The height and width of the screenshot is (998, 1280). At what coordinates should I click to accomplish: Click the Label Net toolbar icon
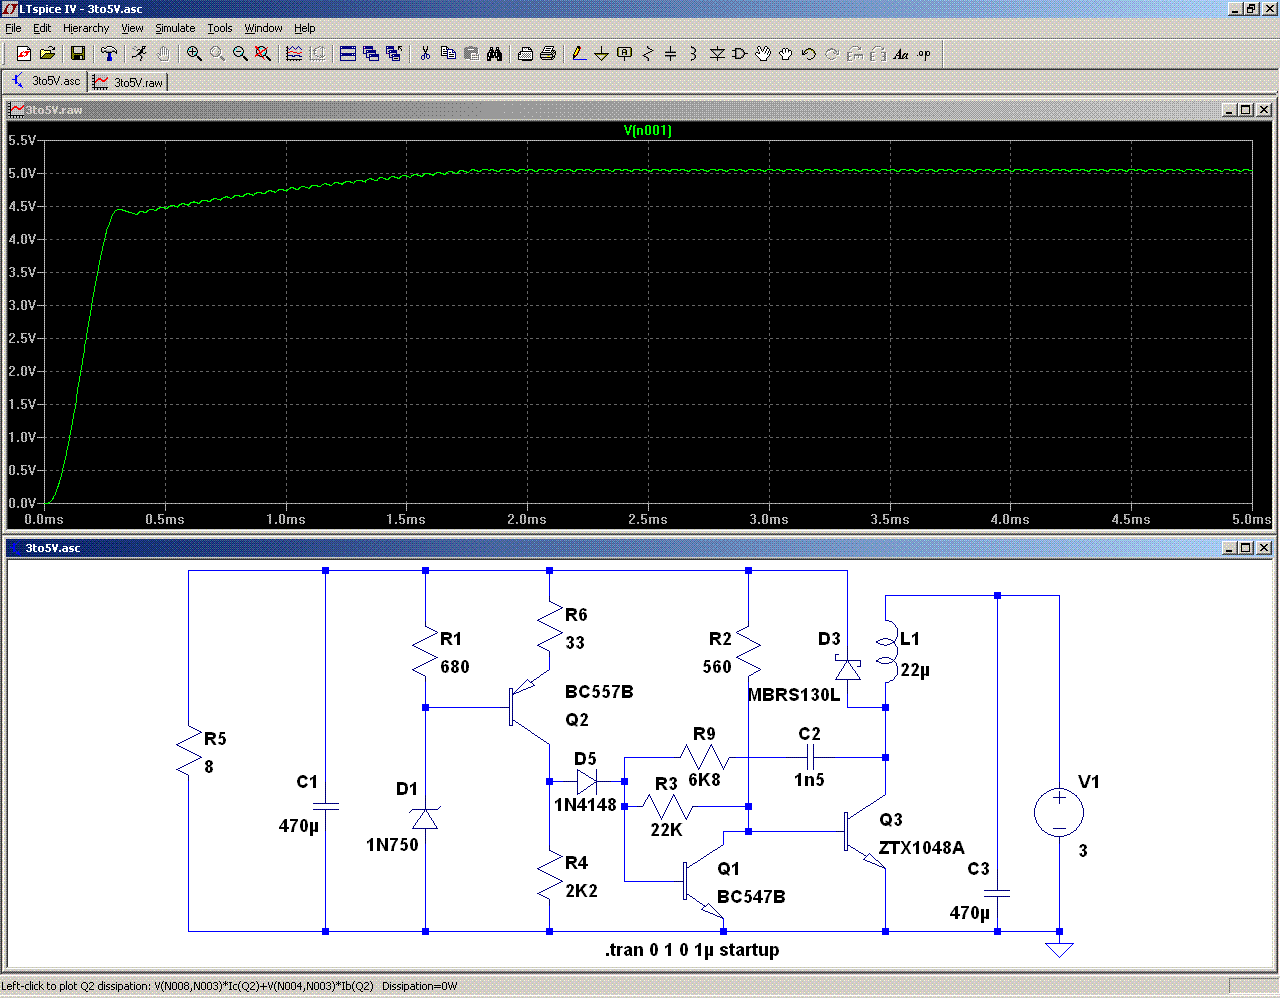coord(624,54)
